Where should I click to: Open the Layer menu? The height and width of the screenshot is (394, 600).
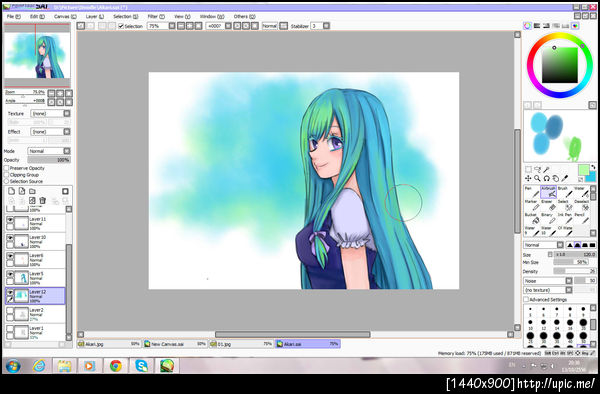tap(95, 16)
